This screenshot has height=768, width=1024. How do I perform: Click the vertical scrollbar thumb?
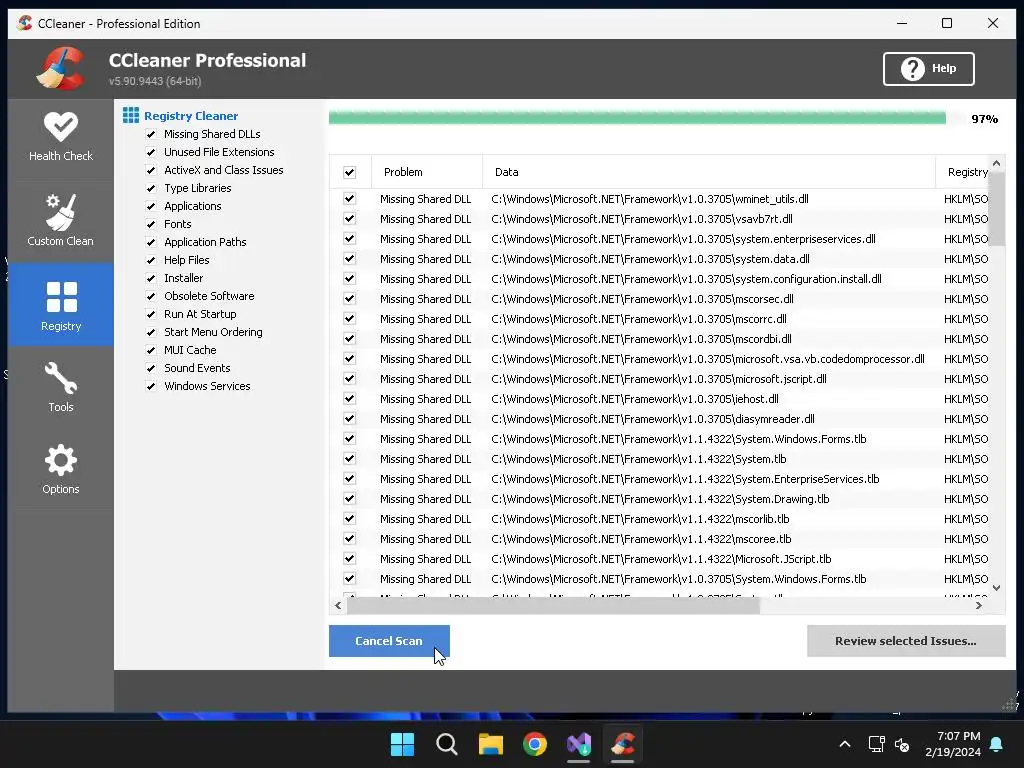pyautogui.click(x=997, y=209)
